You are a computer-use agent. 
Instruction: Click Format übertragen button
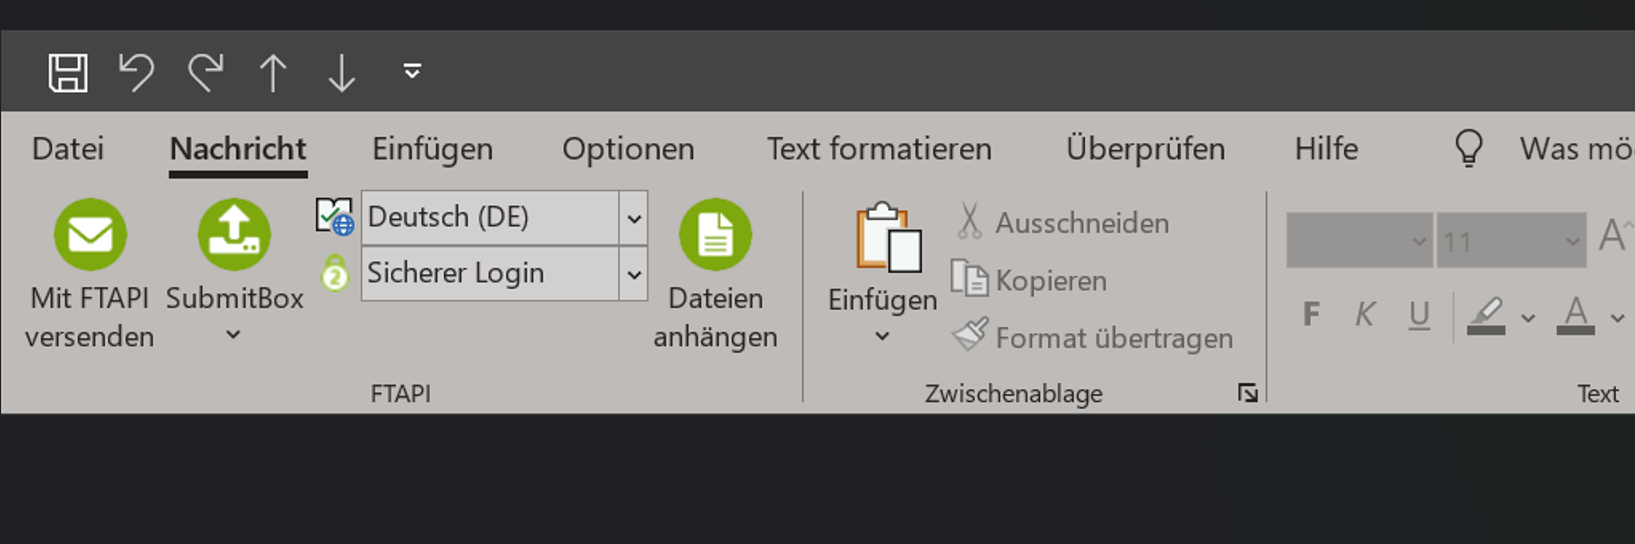pos(1093,337)
